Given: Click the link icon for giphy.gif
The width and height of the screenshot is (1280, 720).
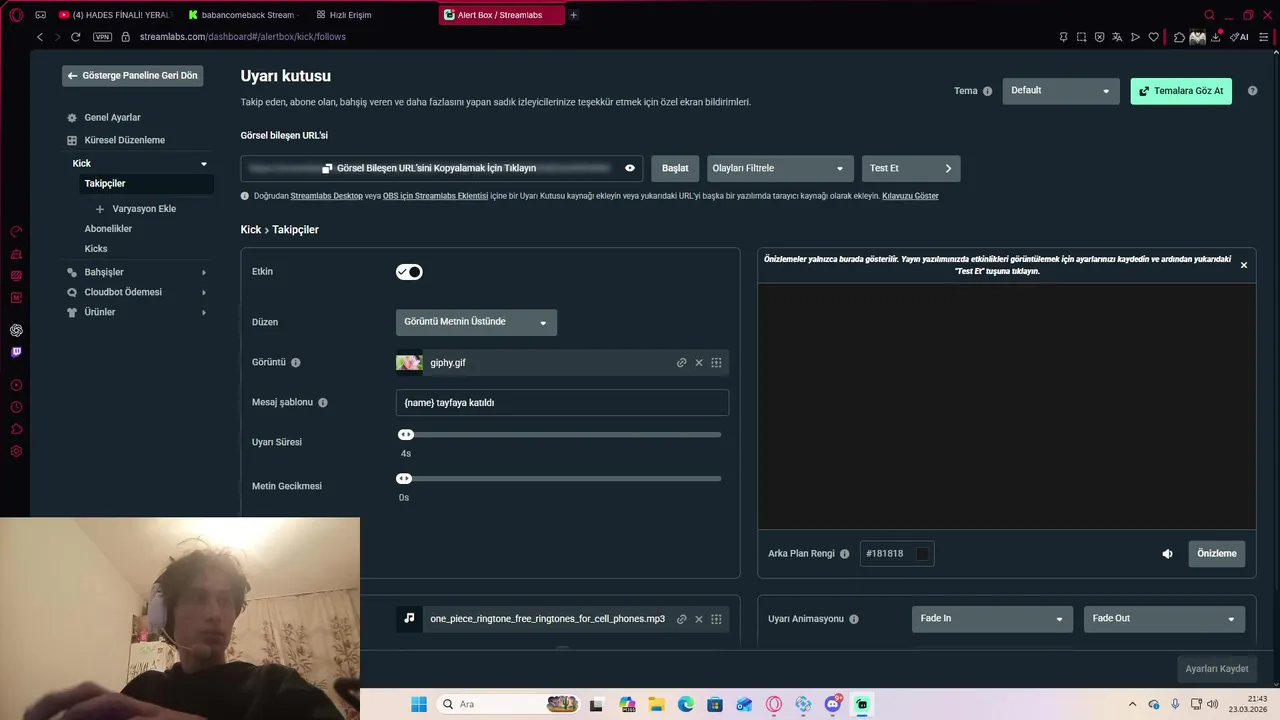Looking at the screenshot, I should [681, 363].
